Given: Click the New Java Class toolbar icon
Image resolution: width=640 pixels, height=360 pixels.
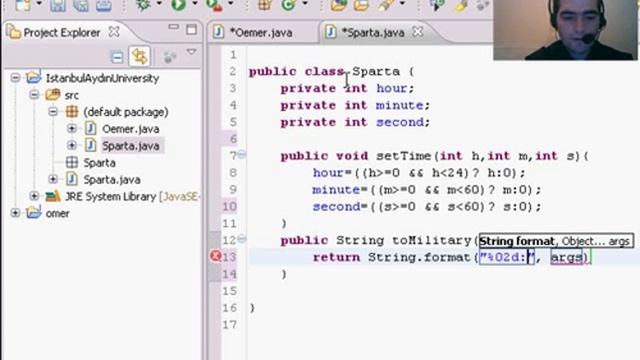Looking at the screenshot, I should [x=289, y=5].
